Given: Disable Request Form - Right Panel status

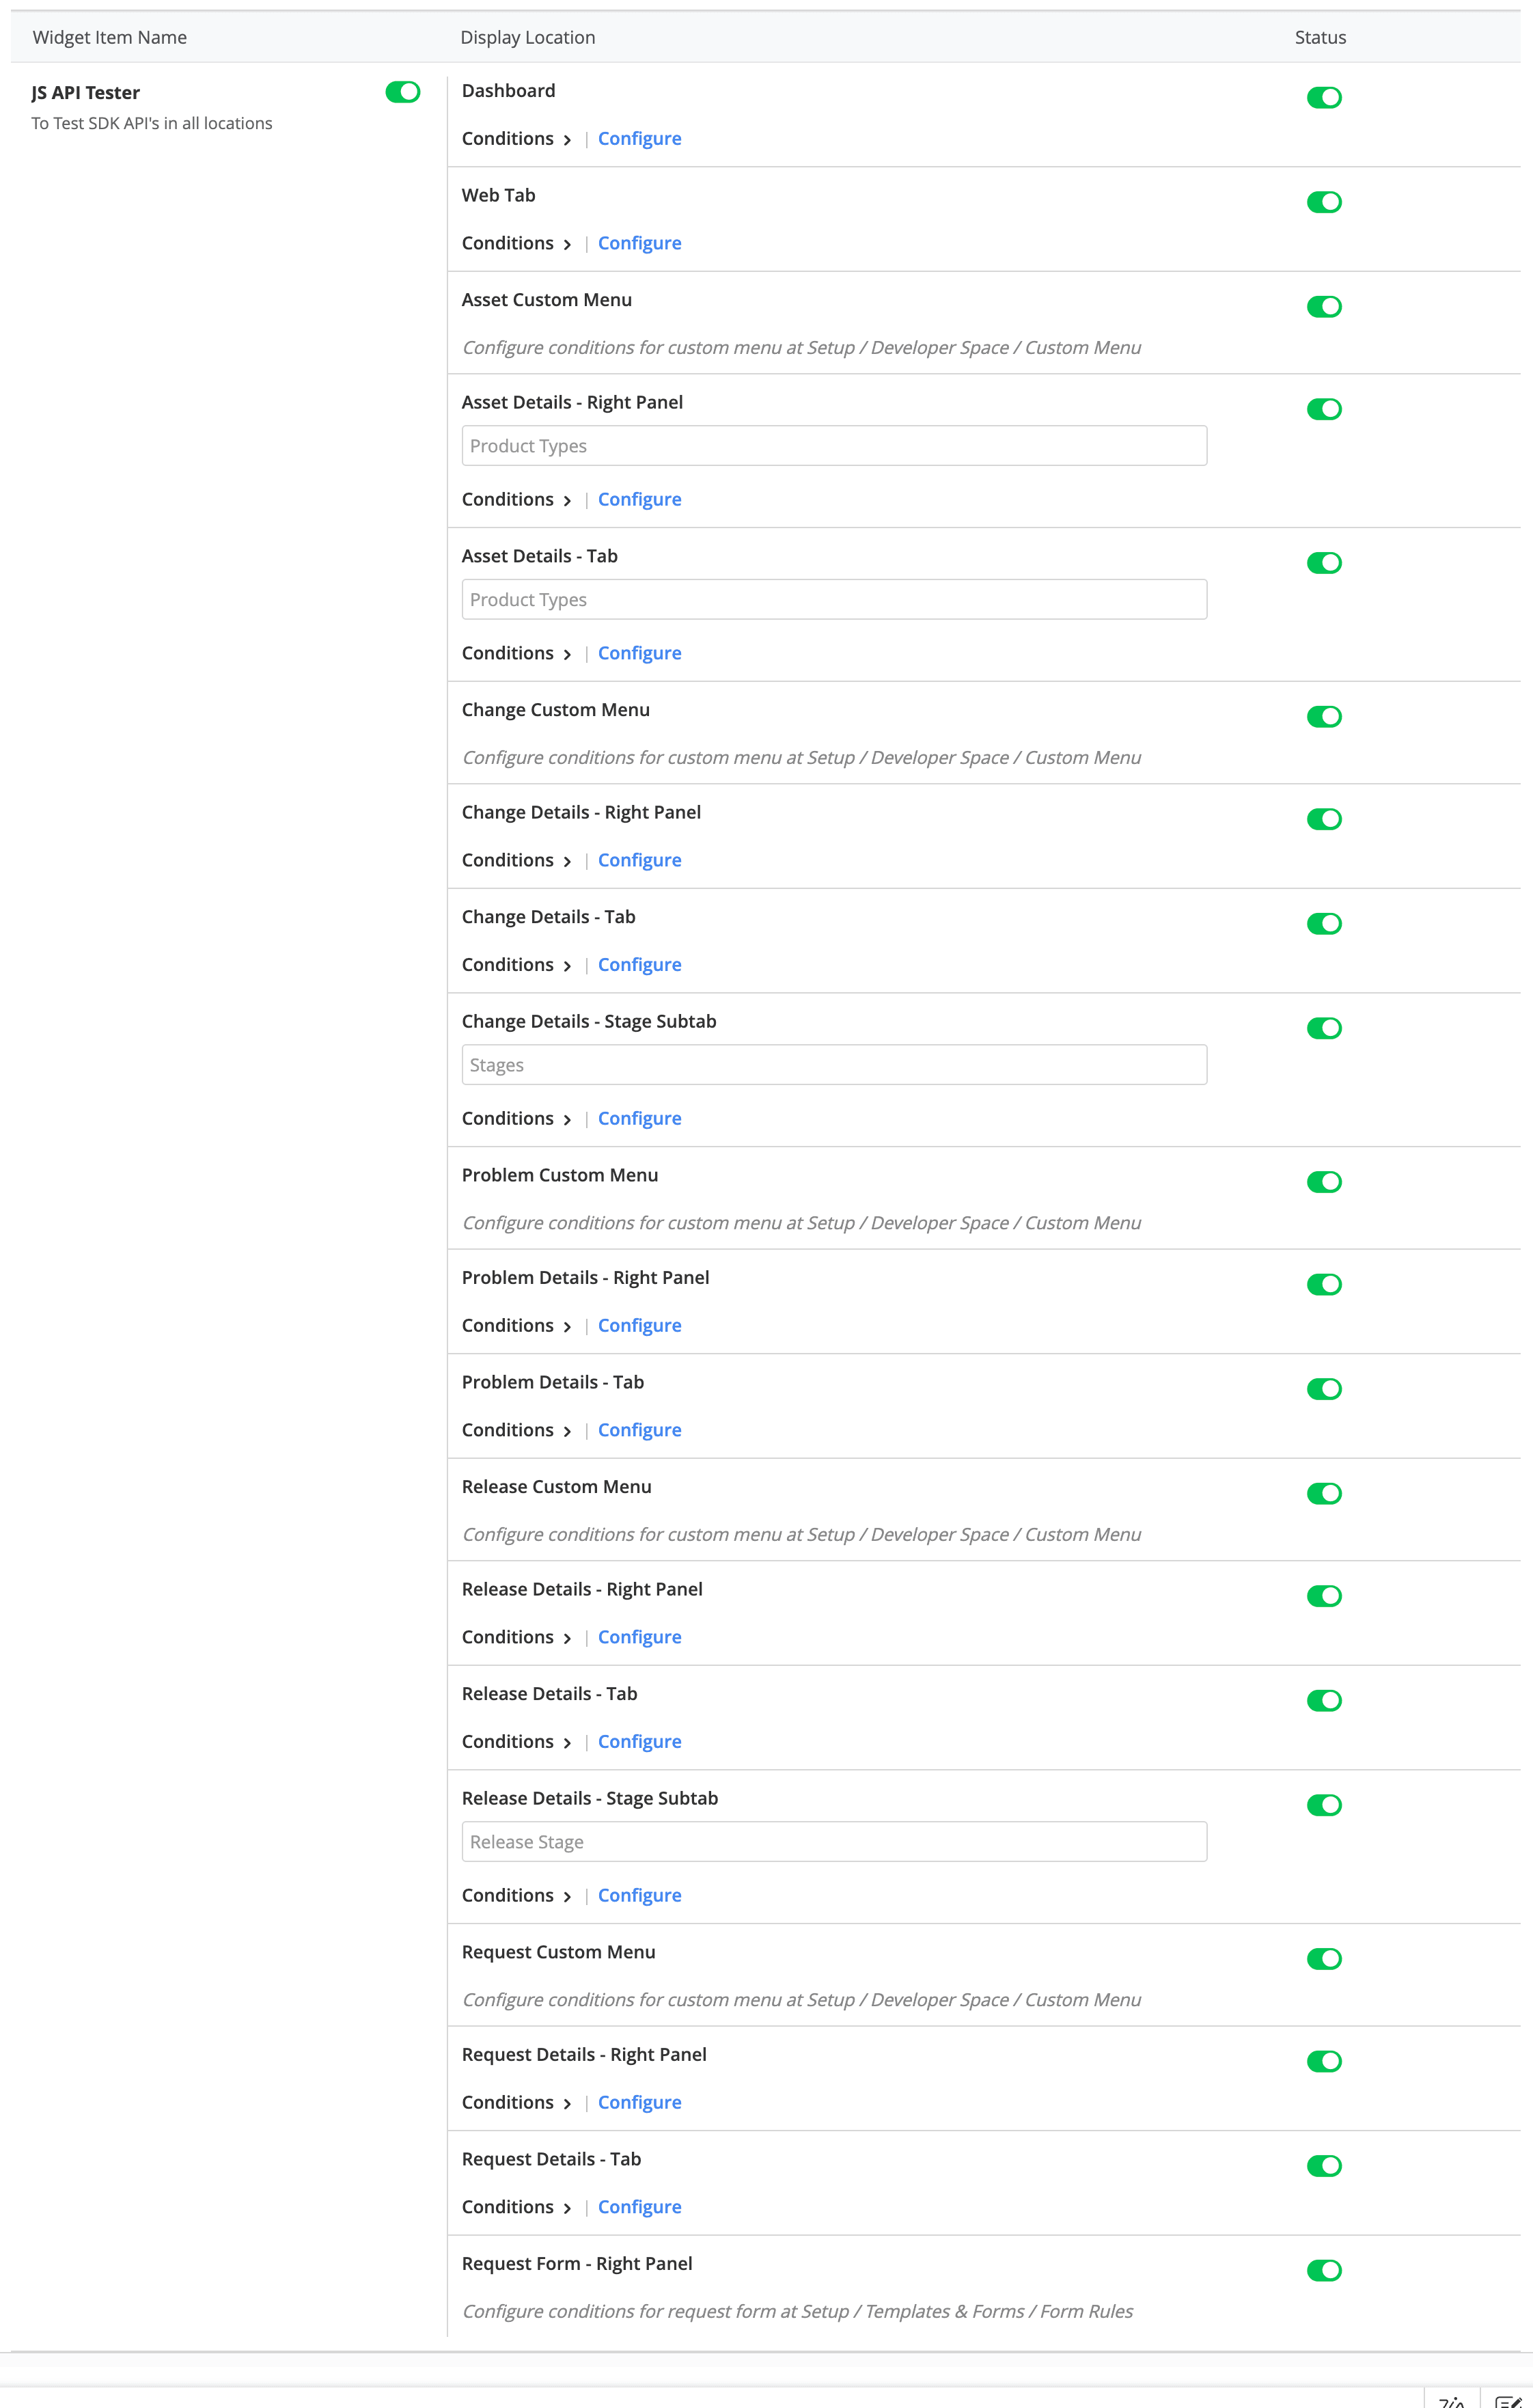Looking at the screenshot, I should 1323,2270.
